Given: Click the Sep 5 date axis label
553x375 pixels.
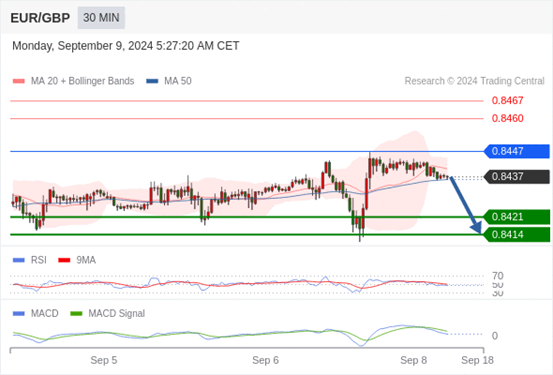Looking at the screenshot, I should click(x=104, y=361).
